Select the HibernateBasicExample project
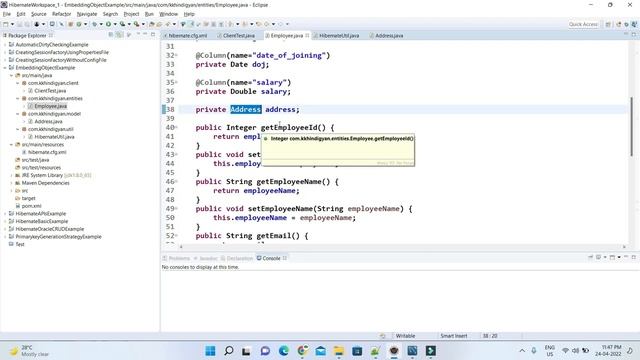Screen dimensions: 640x360 (x=42, y=221)
